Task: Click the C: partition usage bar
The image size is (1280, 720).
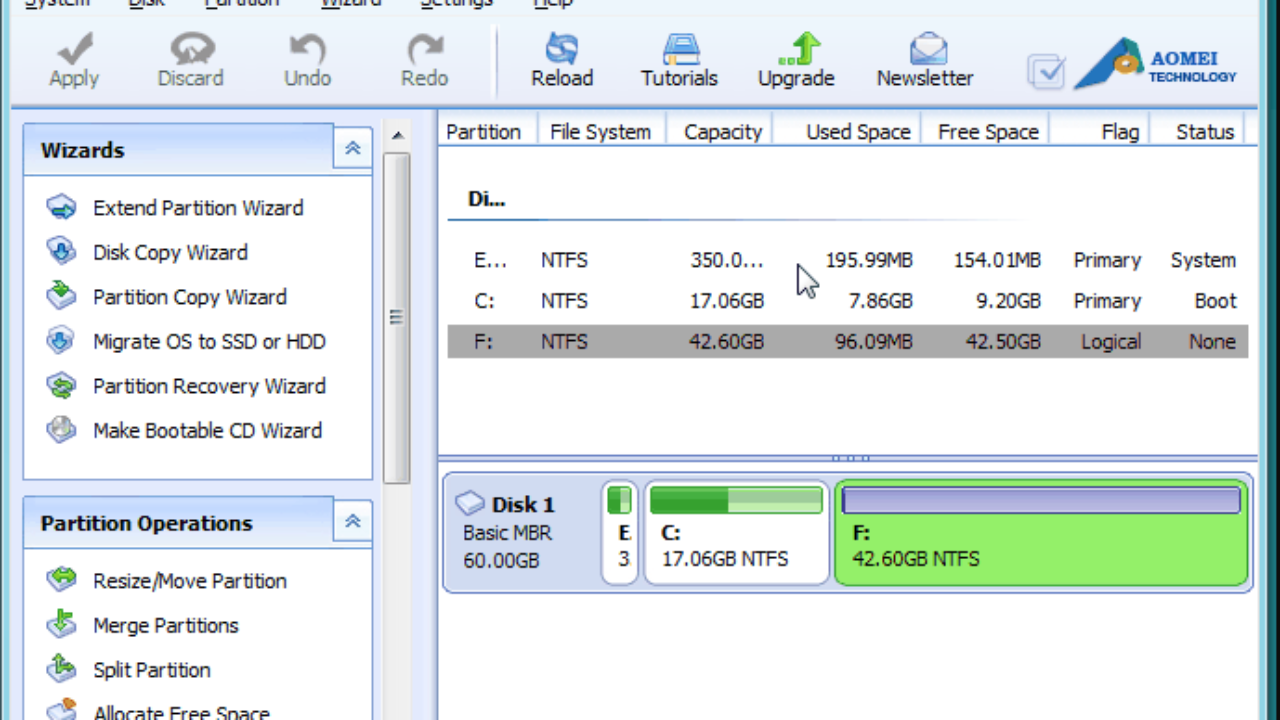Action: (735, 500)
